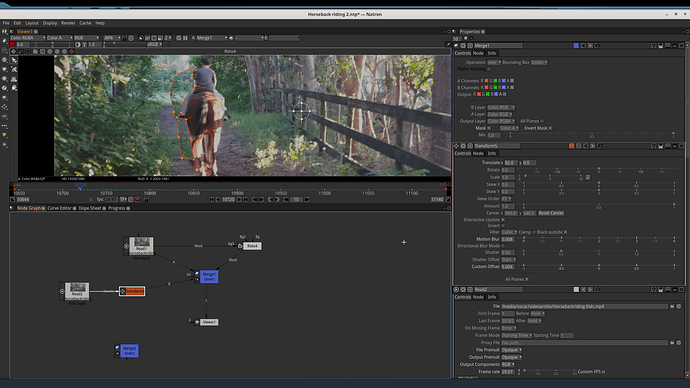Image resolution: width=690 pixels, height=388 pixels.
Task: Open the Layout menu
Action: coord(32,23)
